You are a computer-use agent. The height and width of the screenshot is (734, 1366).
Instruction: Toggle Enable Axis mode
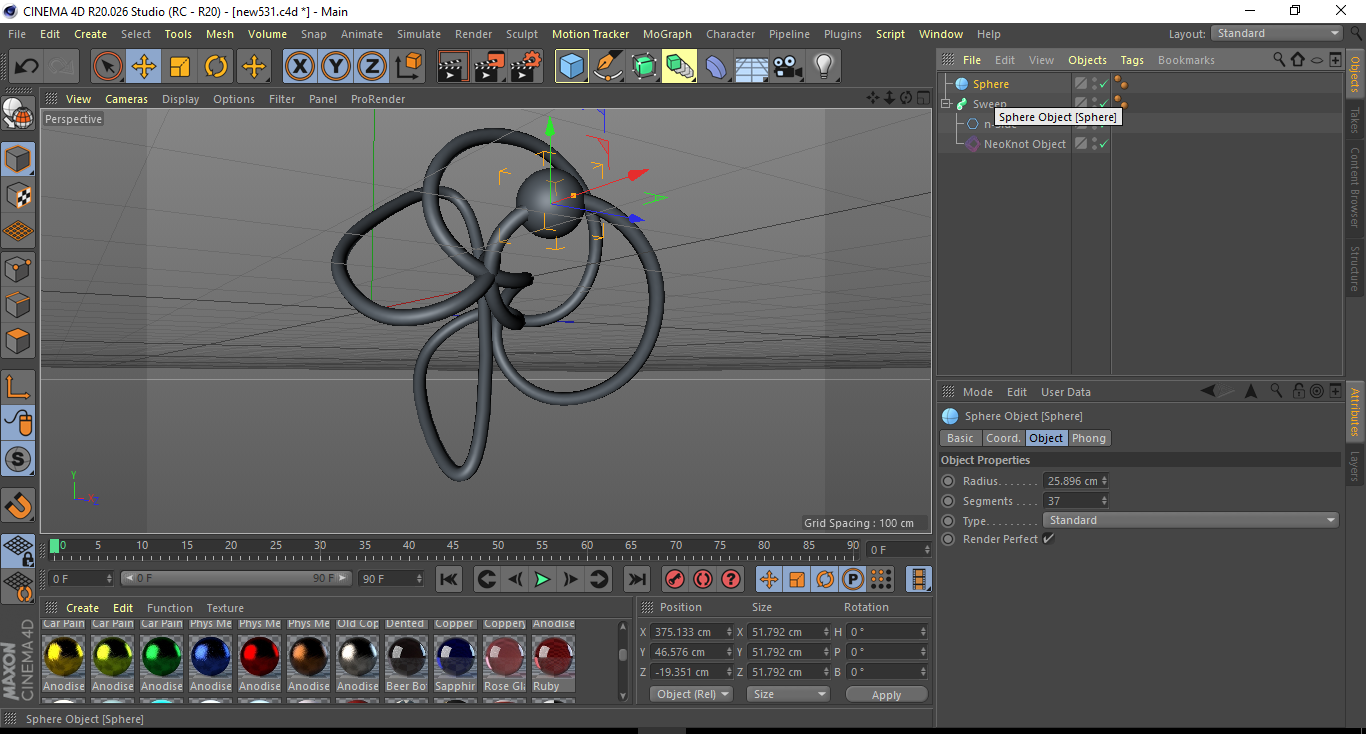(18, 387)
